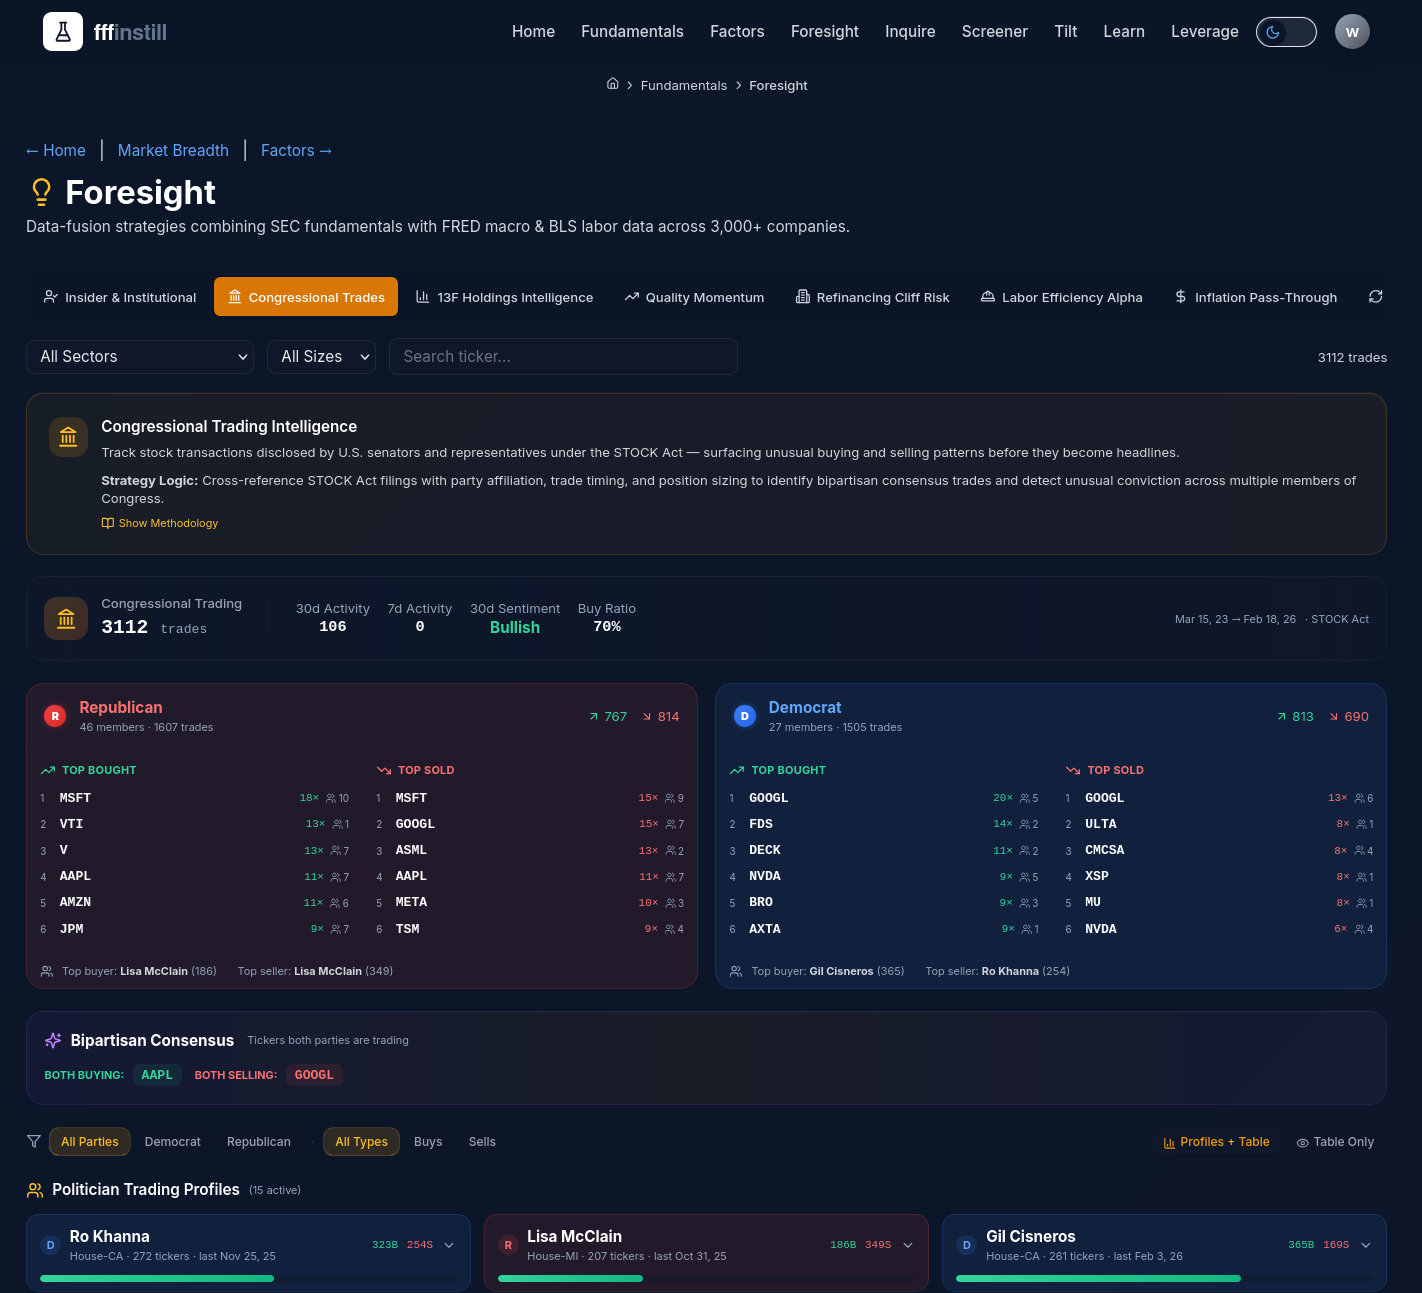Open the user avatar W

click(x=1352, y=32)
